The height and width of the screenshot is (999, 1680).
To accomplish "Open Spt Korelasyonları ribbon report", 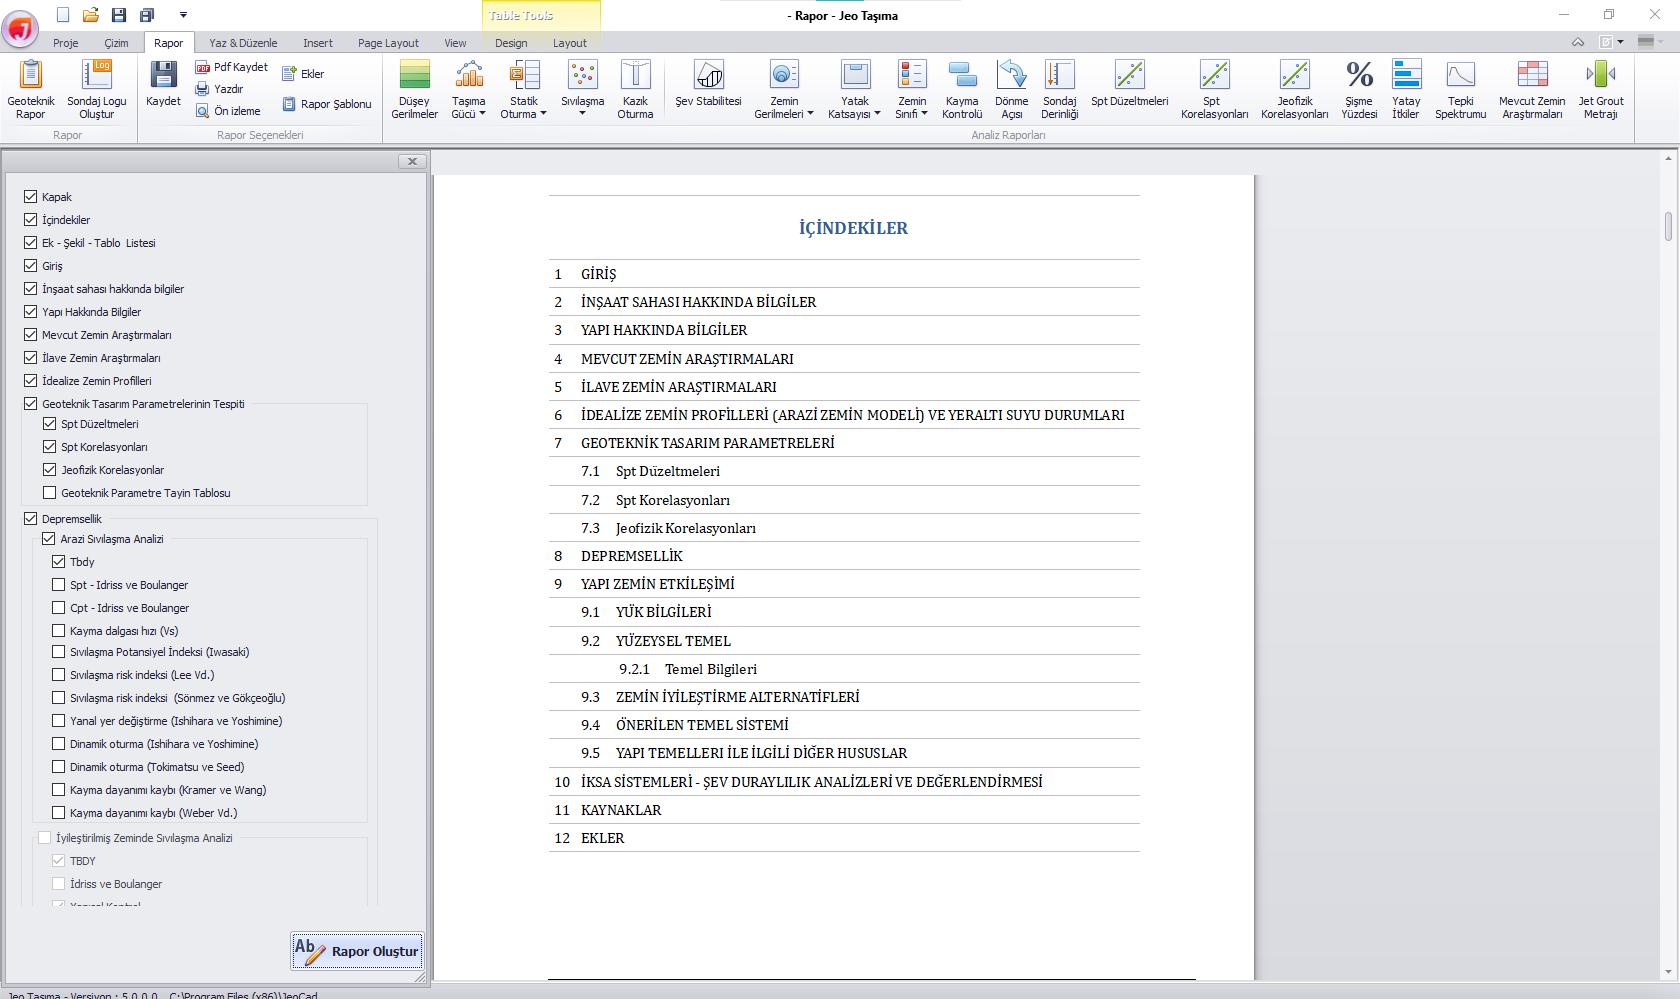I will (x=1214, y=89).
